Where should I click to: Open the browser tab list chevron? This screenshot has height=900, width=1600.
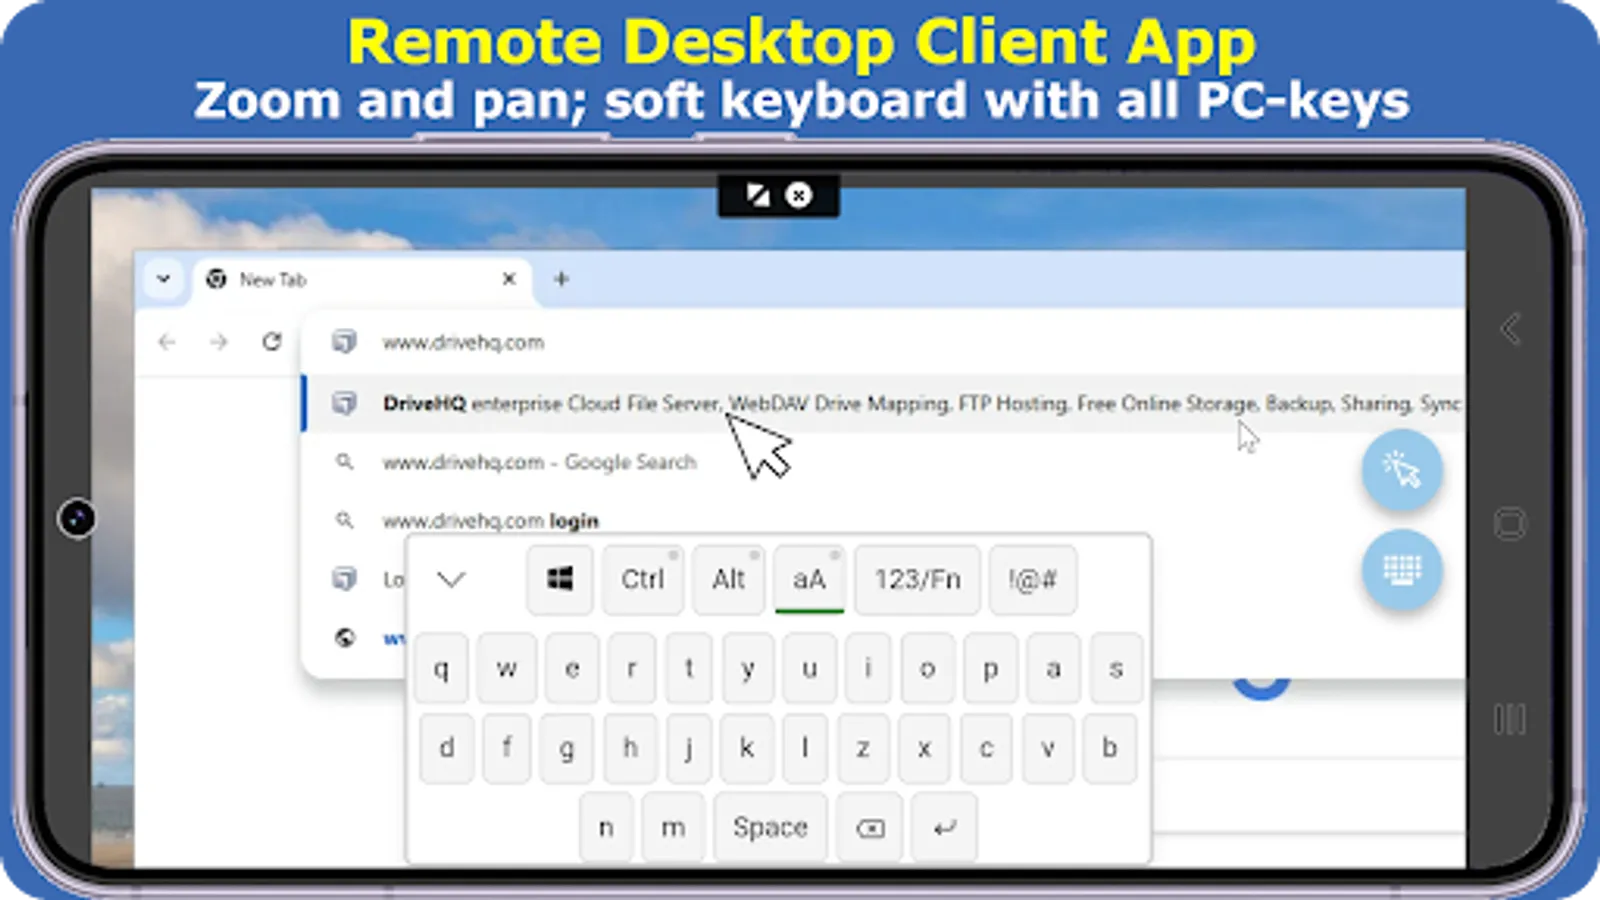pos(163,280)
